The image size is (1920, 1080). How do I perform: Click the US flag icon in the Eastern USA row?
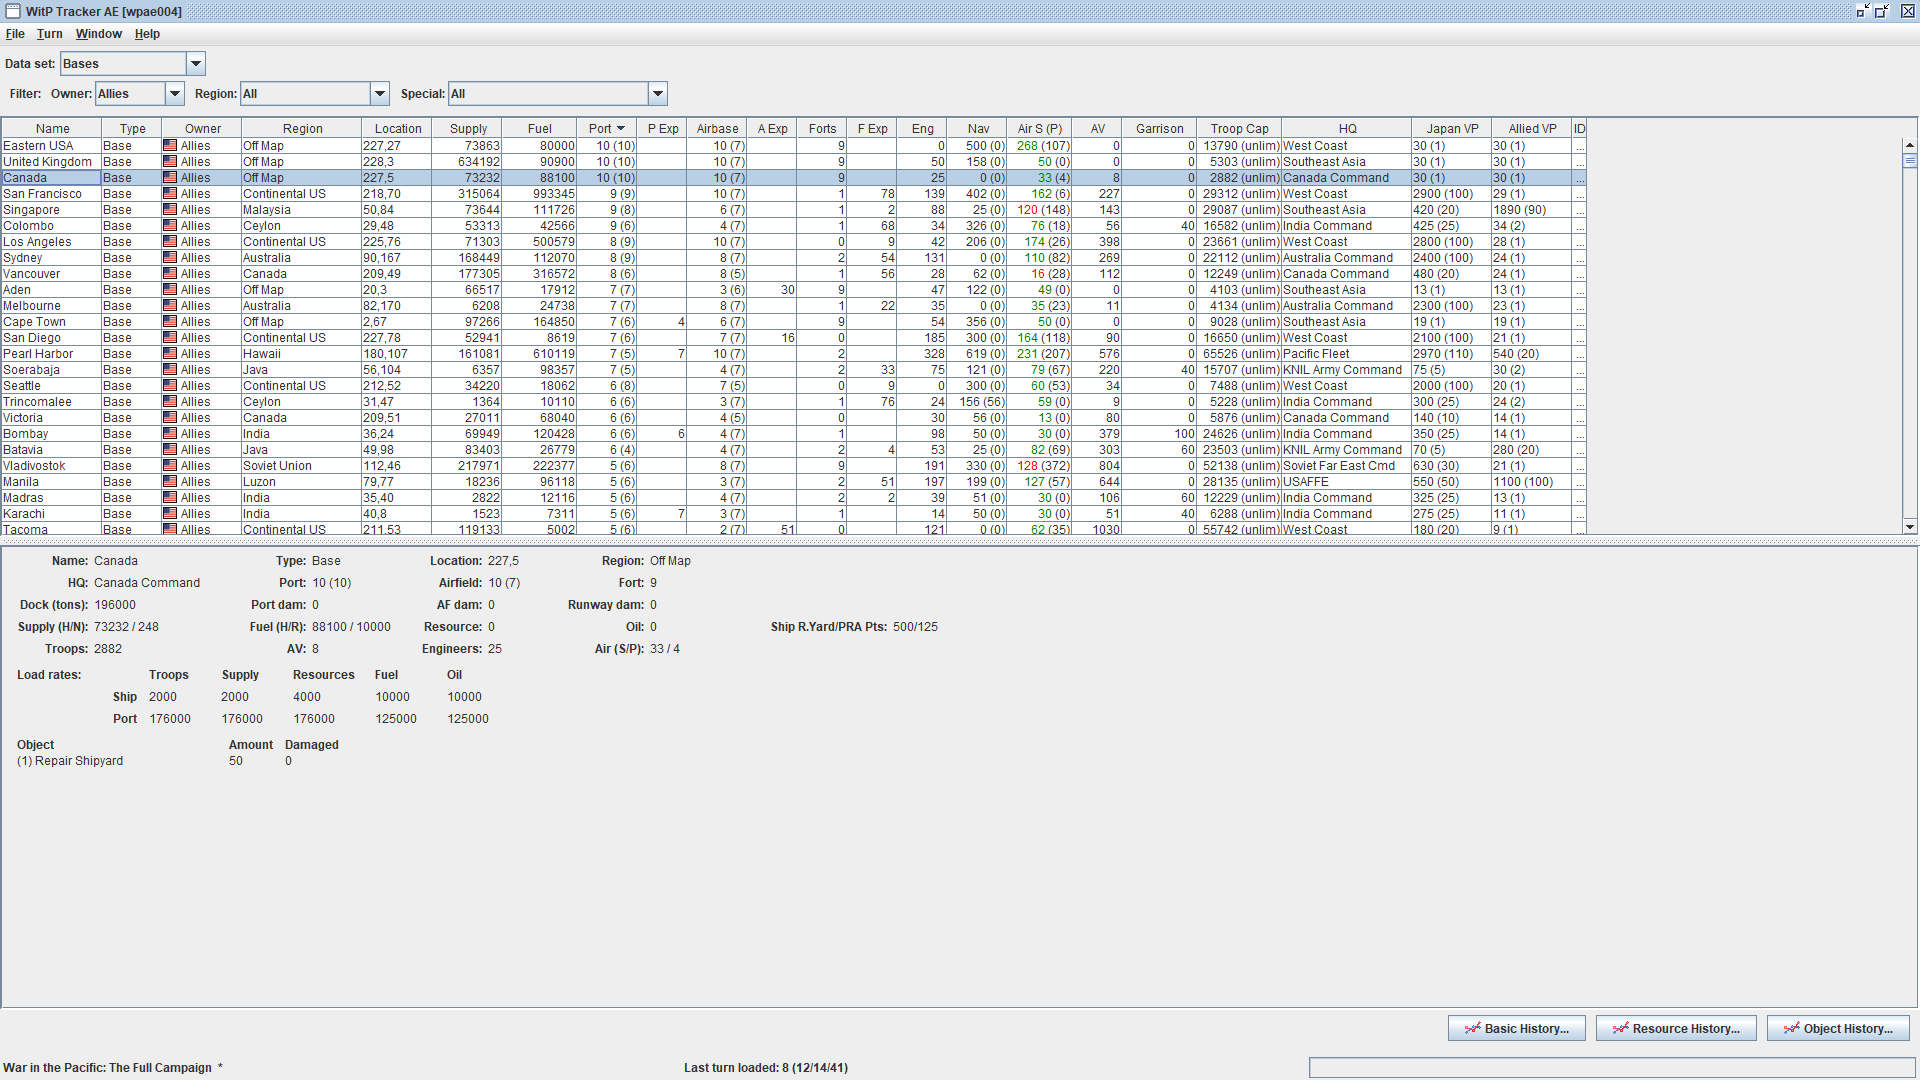[x=170, y=146]
